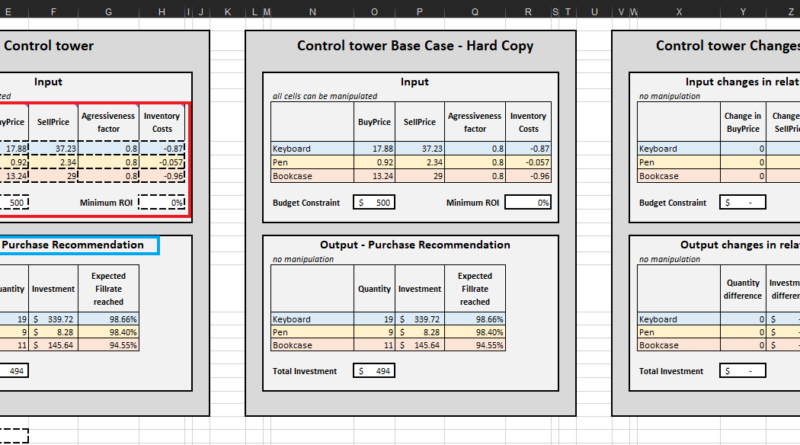The image size is (800, 445).
Task: Click Keyboard Inventory Costs -0.87 in Base Case
Action: [x=528, y=149]
